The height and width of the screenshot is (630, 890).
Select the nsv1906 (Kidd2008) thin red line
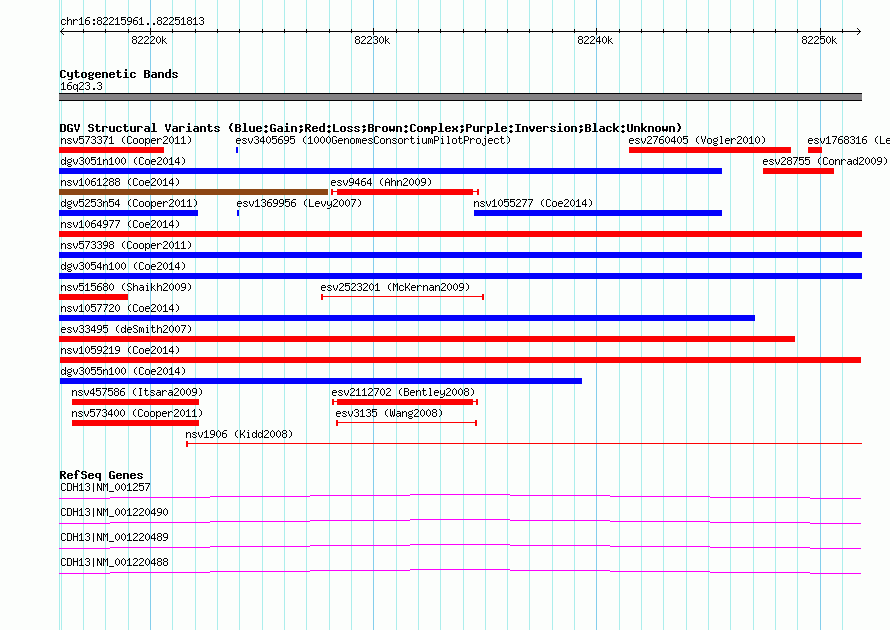[x=524, y=443]
